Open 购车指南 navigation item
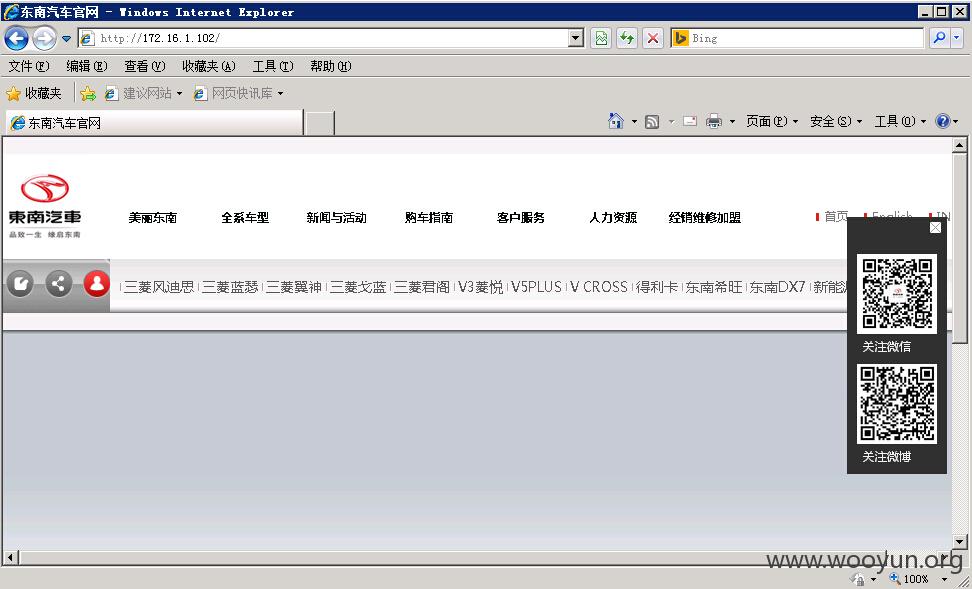The image size is (972, 589). click(429, 218)
